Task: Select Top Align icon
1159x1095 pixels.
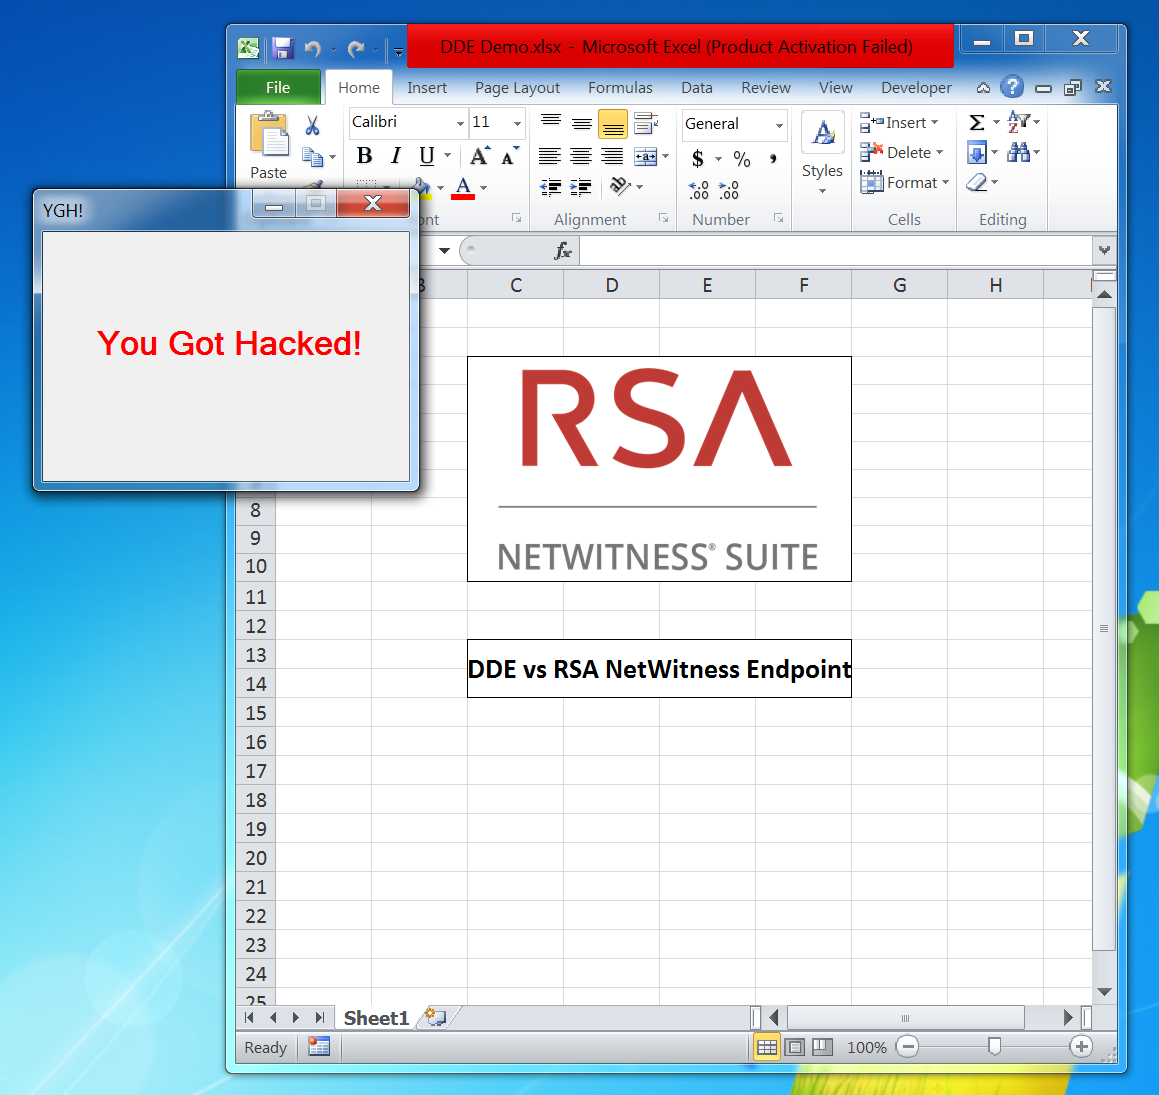Action: point(551,122)
